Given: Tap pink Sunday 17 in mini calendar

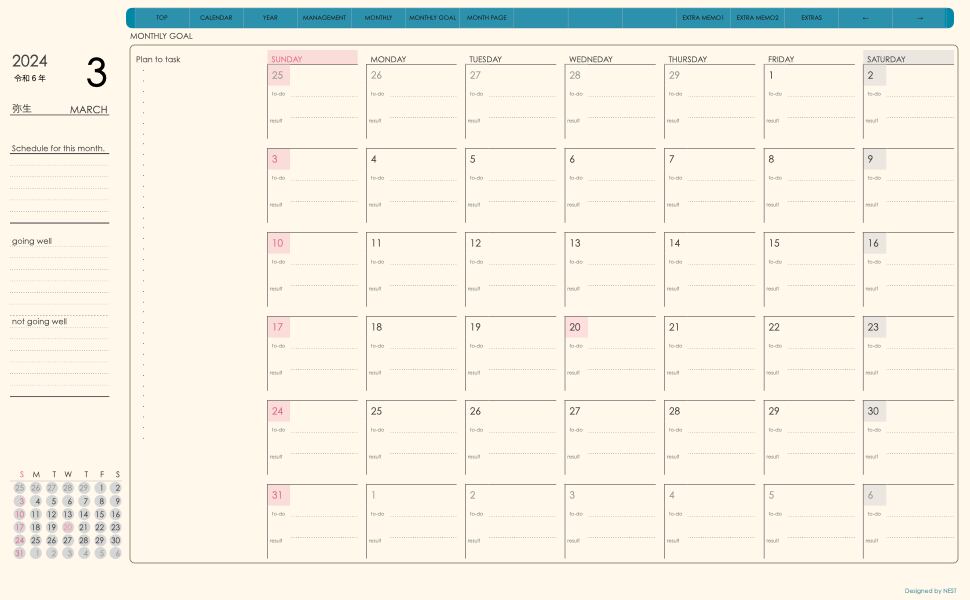Looking at the screenshot, I should click(x=19, y=527).
